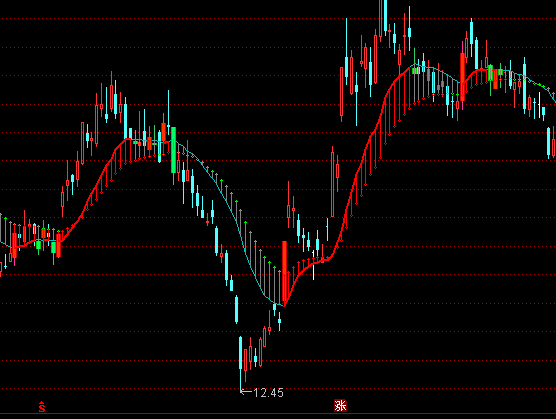Viewport: 556px width, 419px height.
Task: Click the white candlestick beside the '1' marker
Action: tap(313, 264)
